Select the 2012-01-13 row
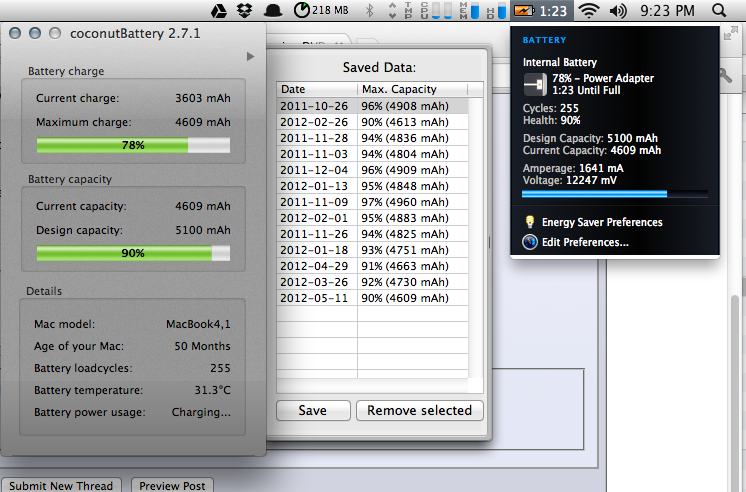The width and height of the screenshot is (746, 492). pos(373,186)
